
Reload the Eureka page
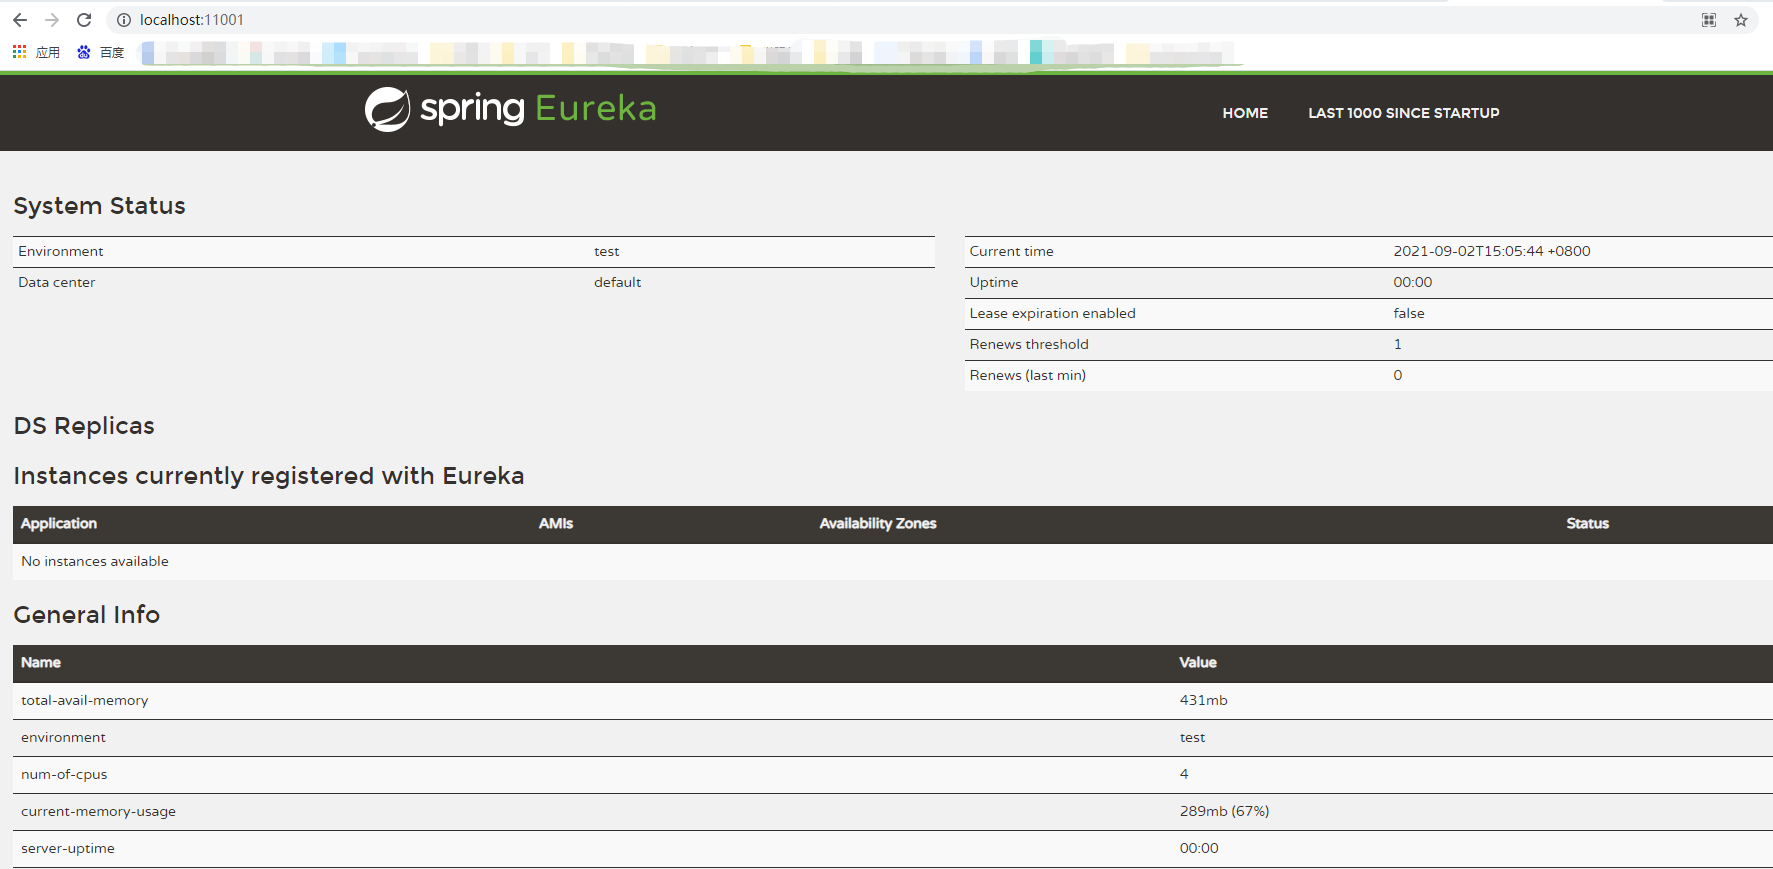[x=84, y=20]
